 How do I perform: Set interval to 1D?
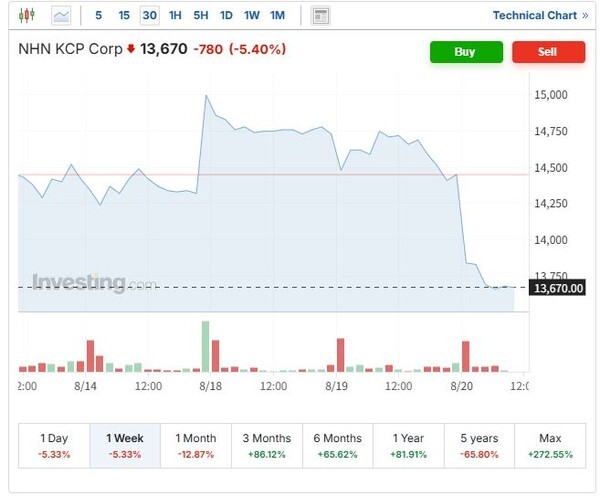click(226, 16)
